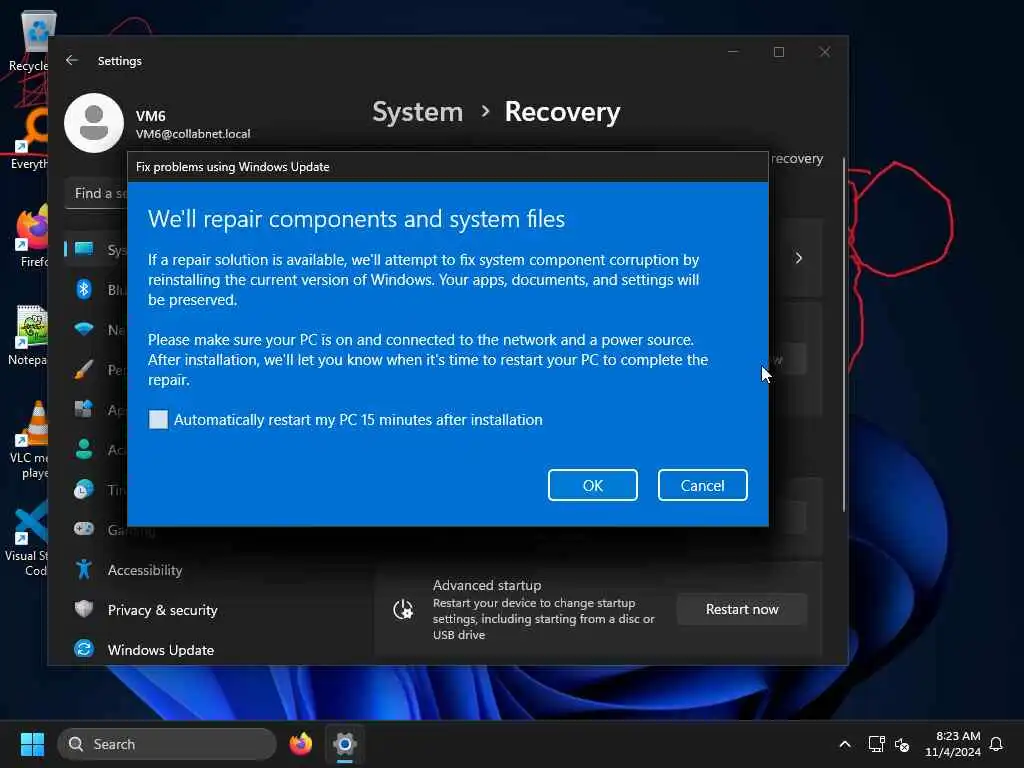This screenshot has height=768, width=1024.
Task: Click the Settings window vertical scrollbar
Action: coord(843,334)
